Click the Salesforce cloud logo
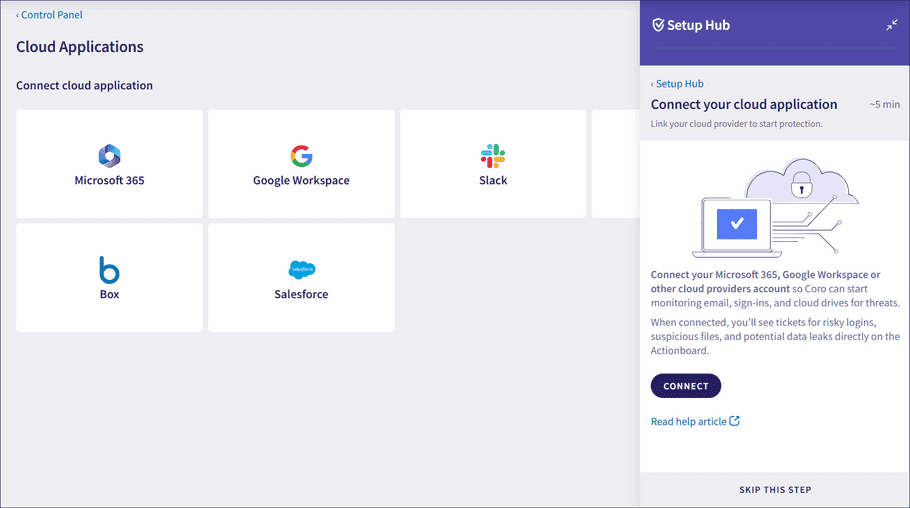Image resolution: width=910 pixels, height=508 pixels. pyautogui.click(x=301, y=269)
